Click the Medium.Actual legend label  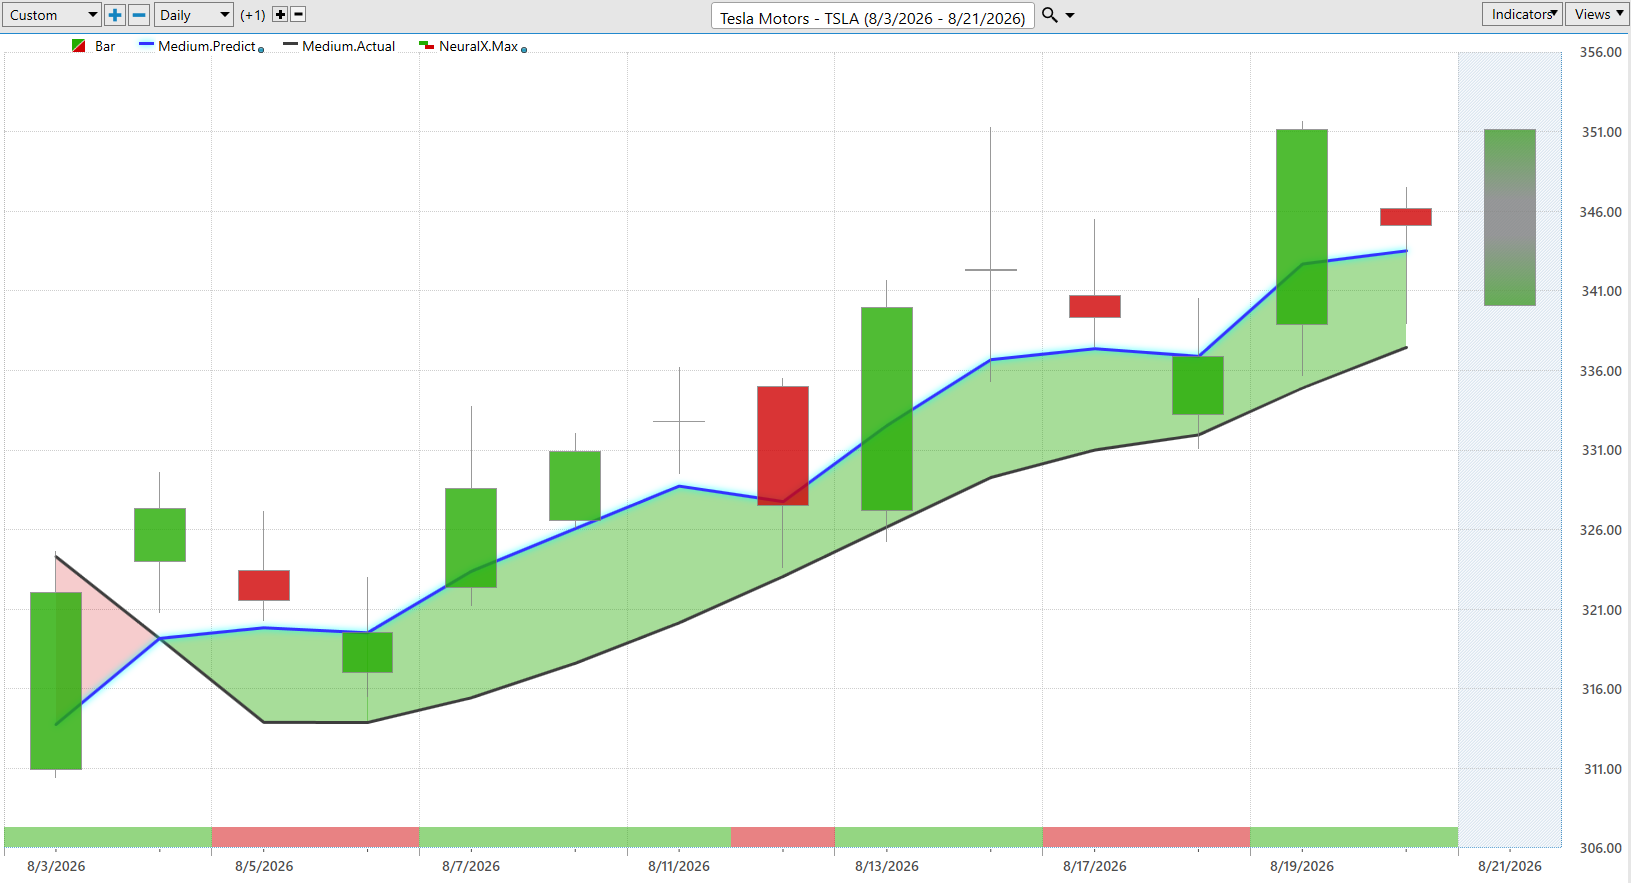point(349,46)
